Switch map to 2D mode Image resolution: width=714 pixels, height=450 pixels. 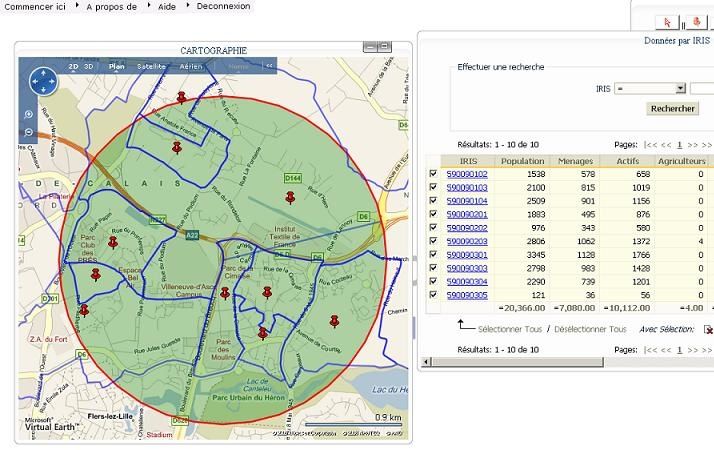pyautogui.click(x=73, y=66)
